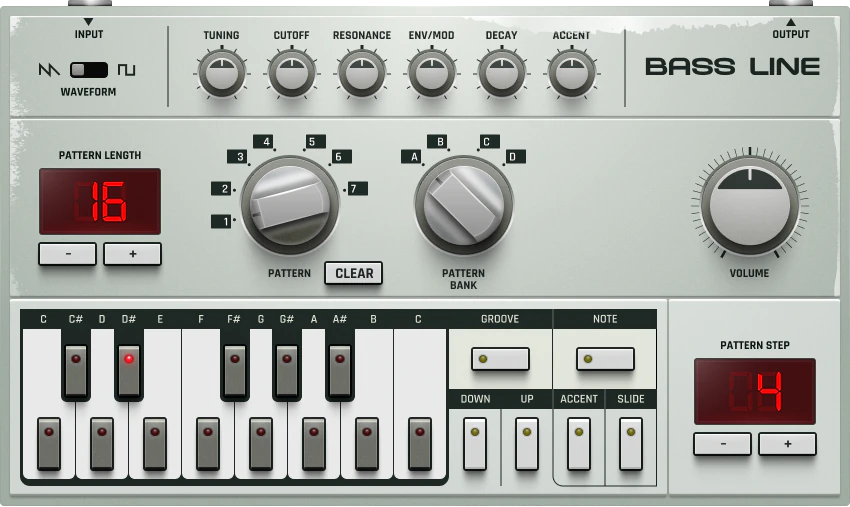Click the Pattern Step display showing 04
The width and height of the screenshot is (850, 507).
click(x=755, y=391)
